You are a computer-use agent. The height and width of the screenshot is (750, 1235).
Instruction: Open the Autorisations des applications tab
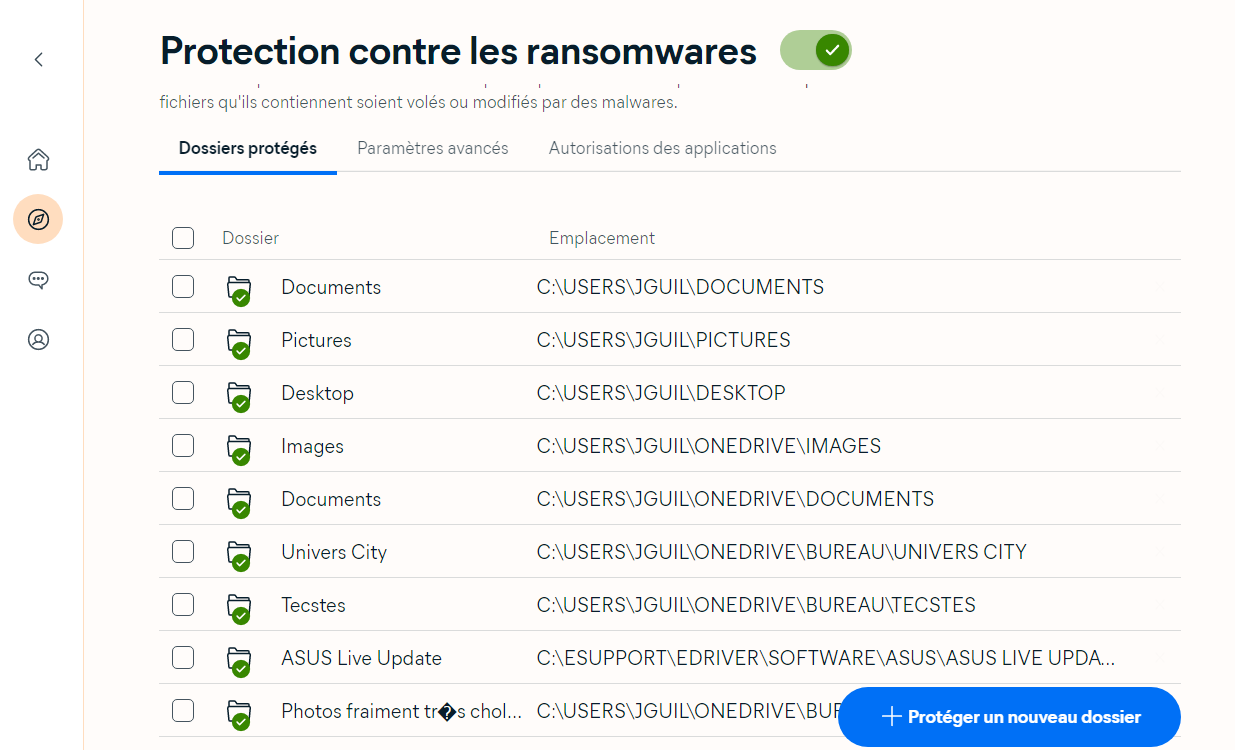point(662,147)
